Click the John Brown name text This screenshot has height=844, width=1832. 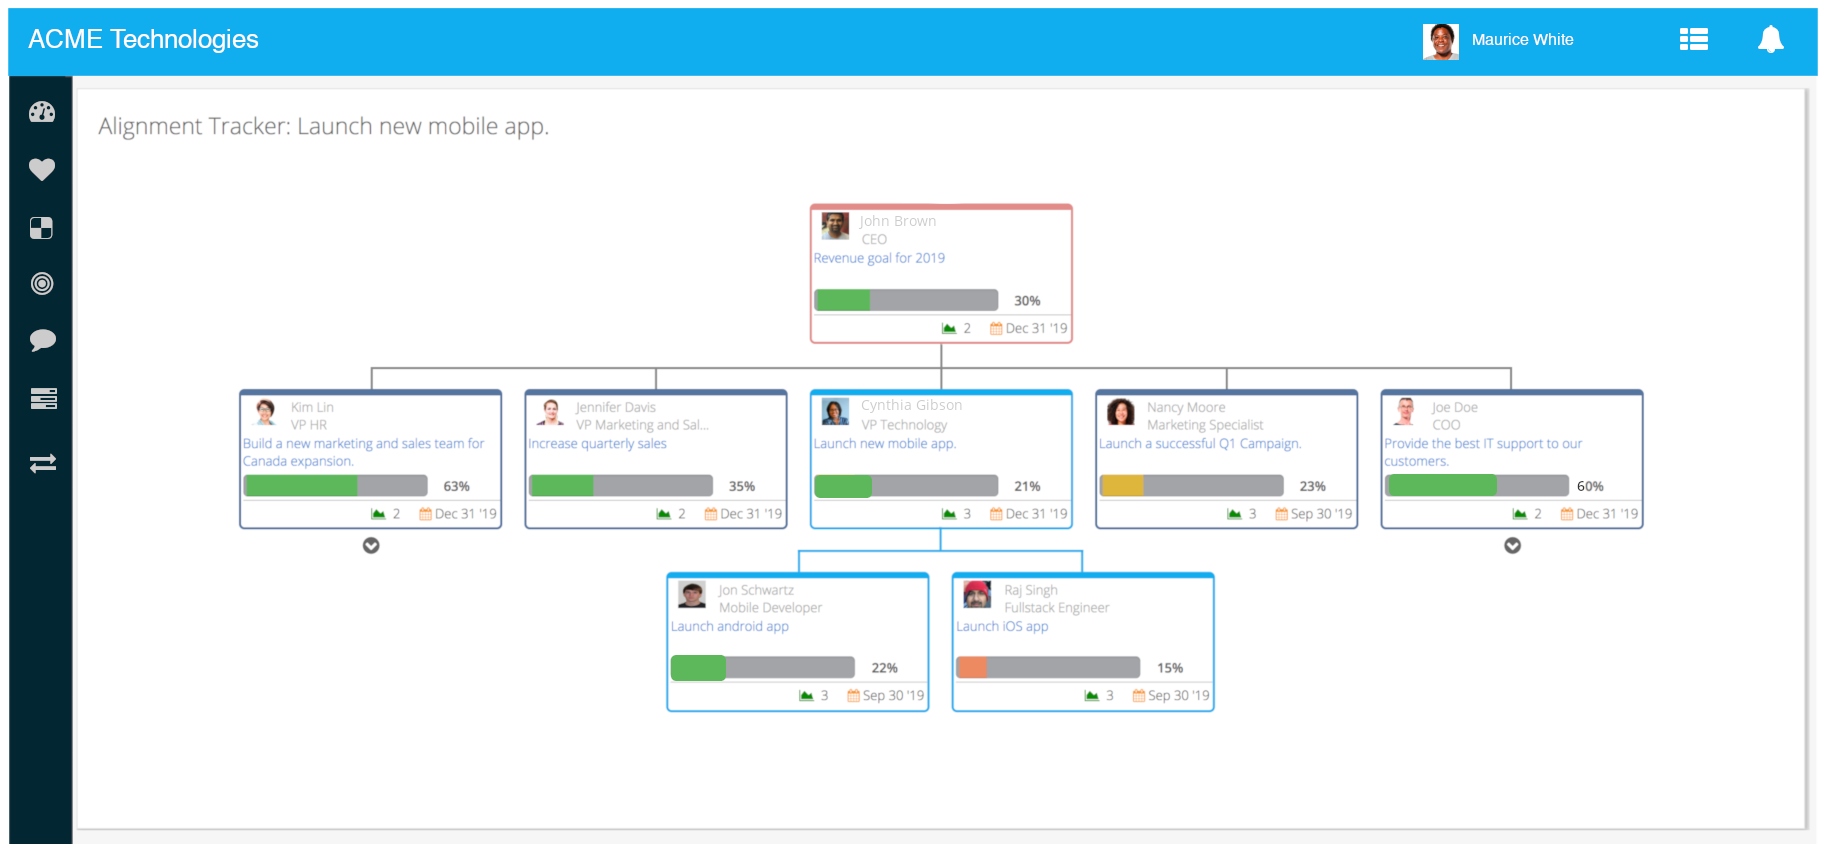(x=898, y=221)
